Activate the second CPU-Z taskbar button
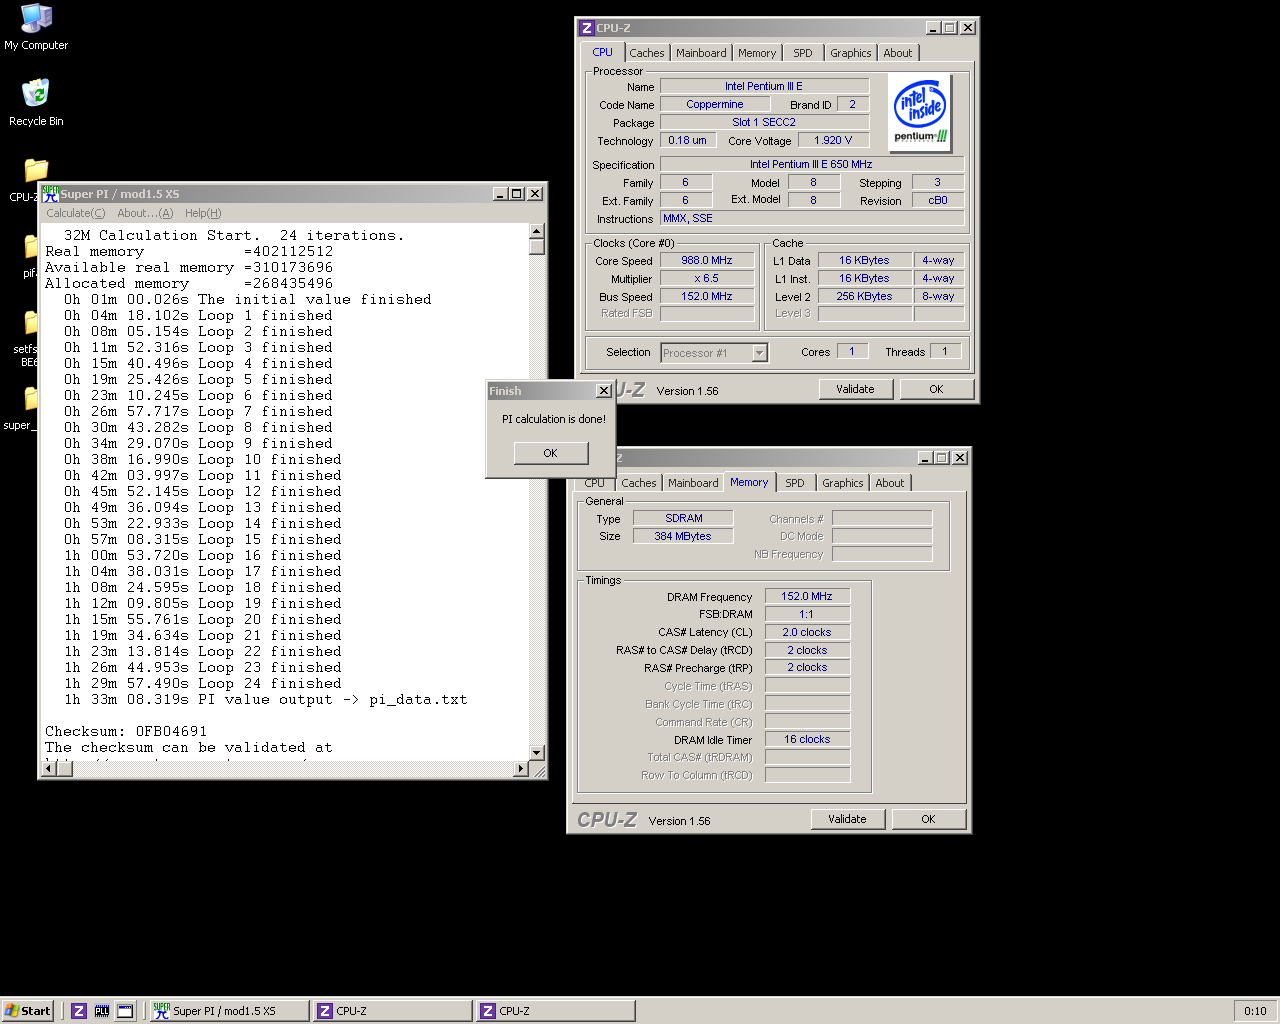 click(x=555, y=1011)
